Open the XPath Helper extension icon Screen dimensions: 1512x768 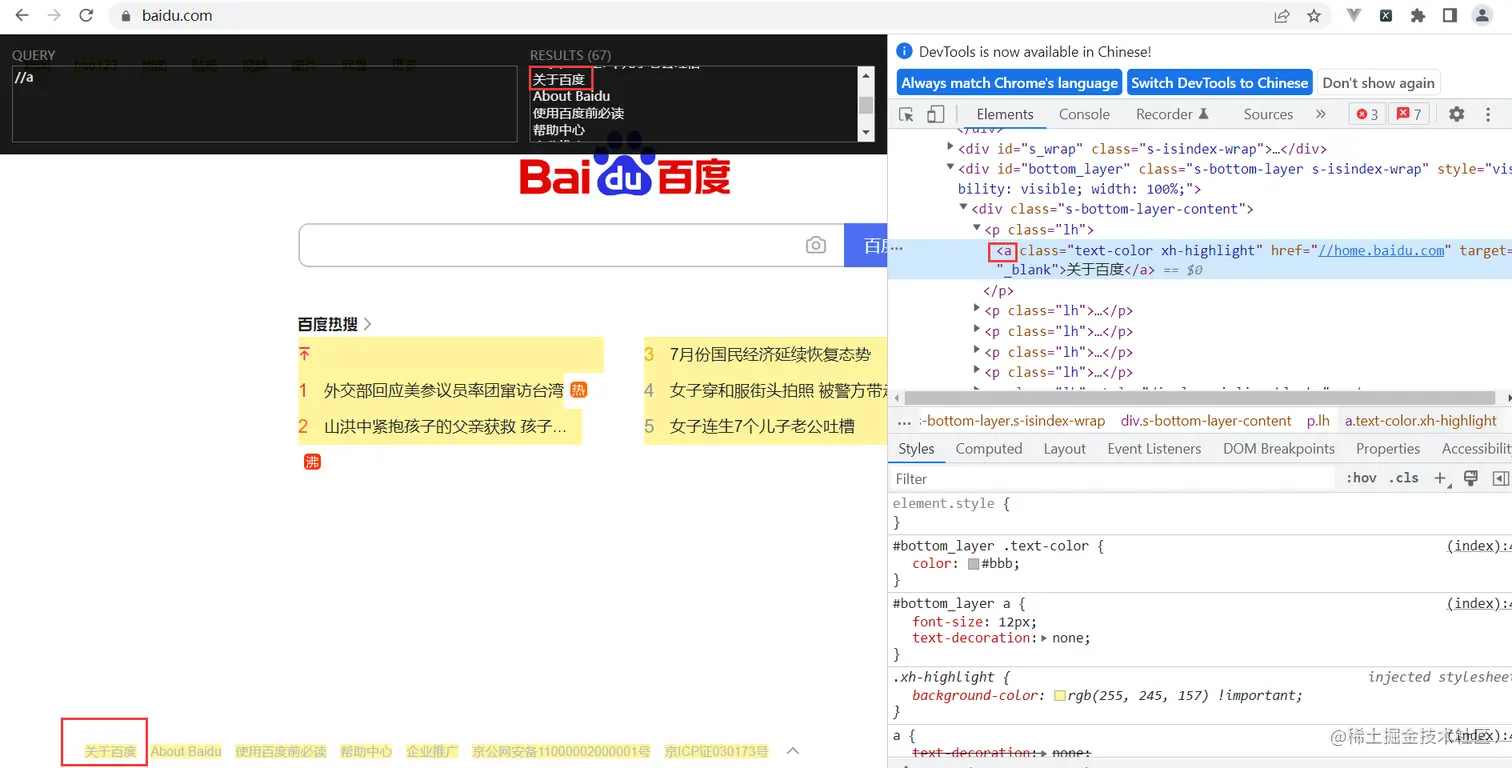(x=1386, y=16)
